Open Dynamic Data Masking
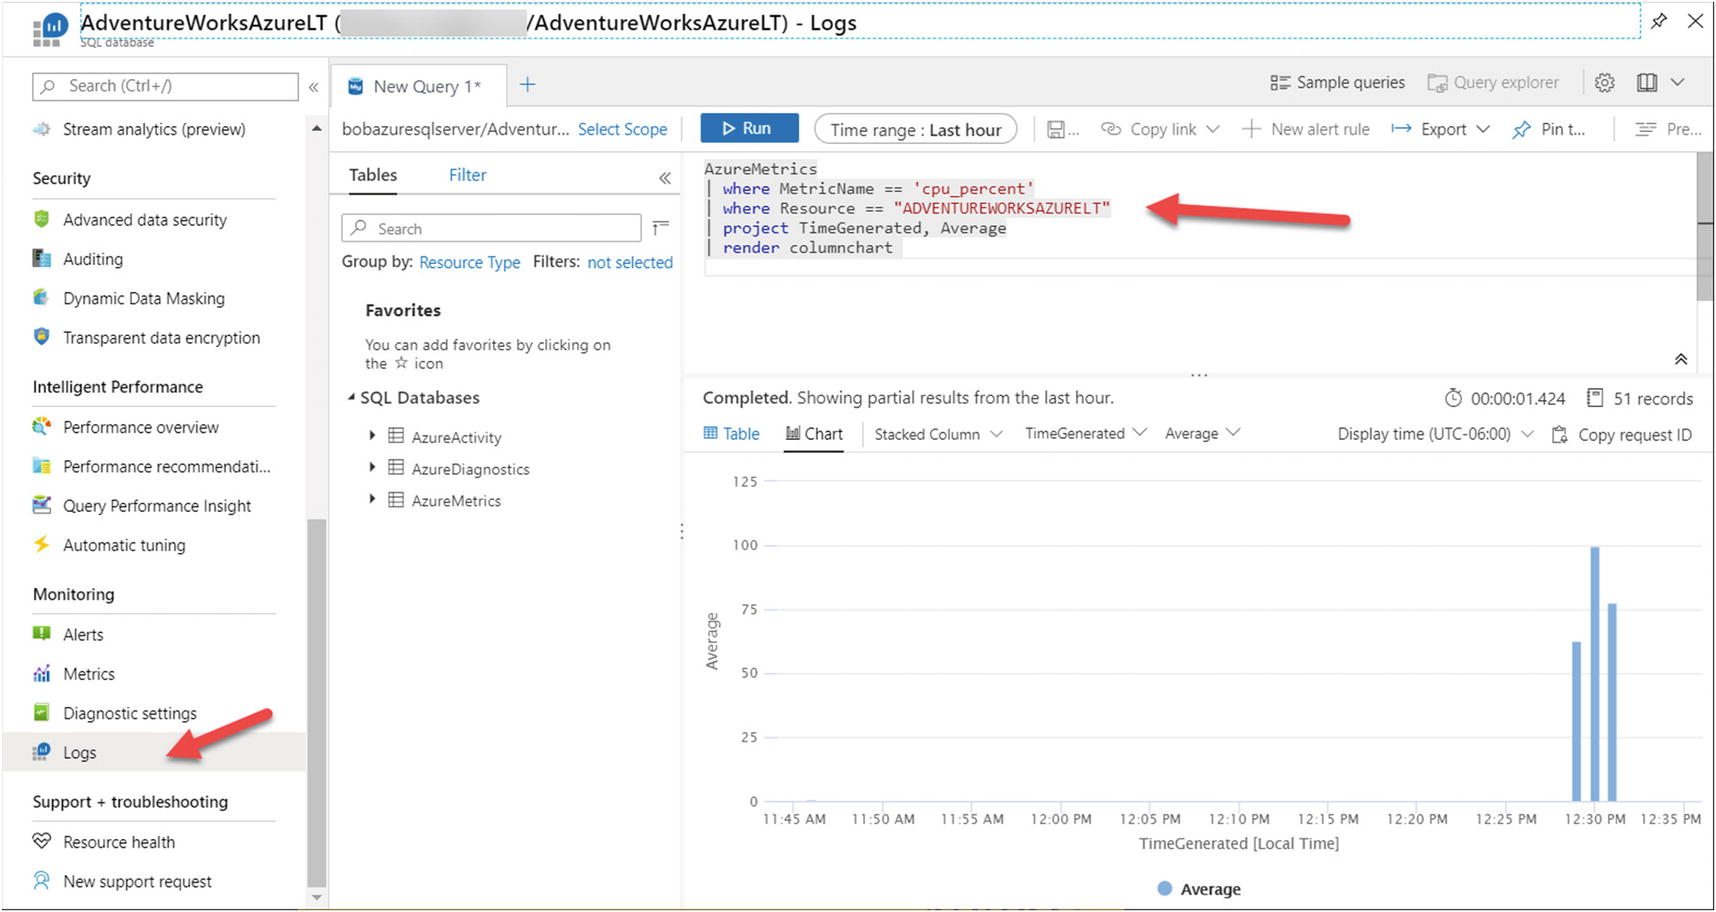 pyautogui.click(x=143, y=298)
